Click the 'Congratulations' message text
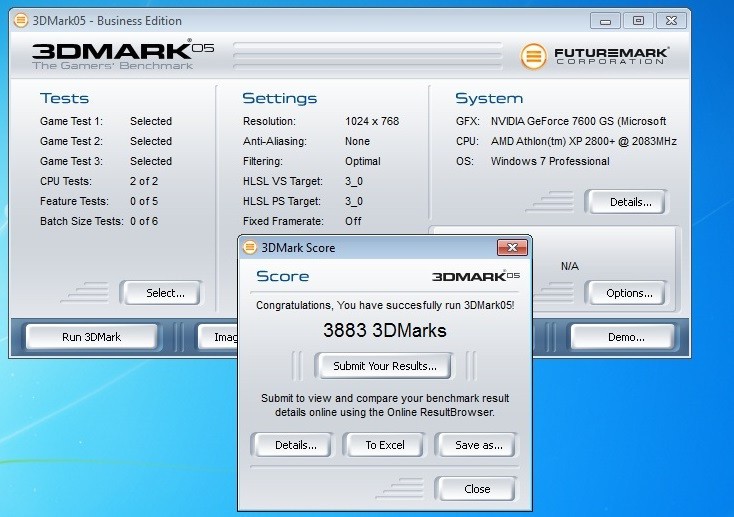This screenshot has height=517, width=734. tap(385, 305)
